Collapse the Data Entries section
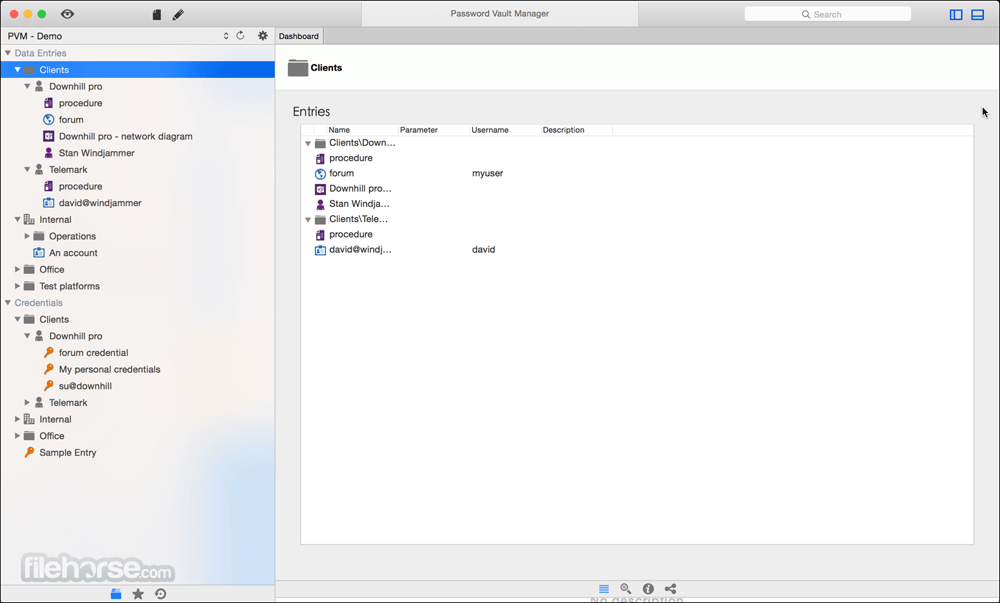1000x603 pixels. pyautogui.click(x=8, y=53)
